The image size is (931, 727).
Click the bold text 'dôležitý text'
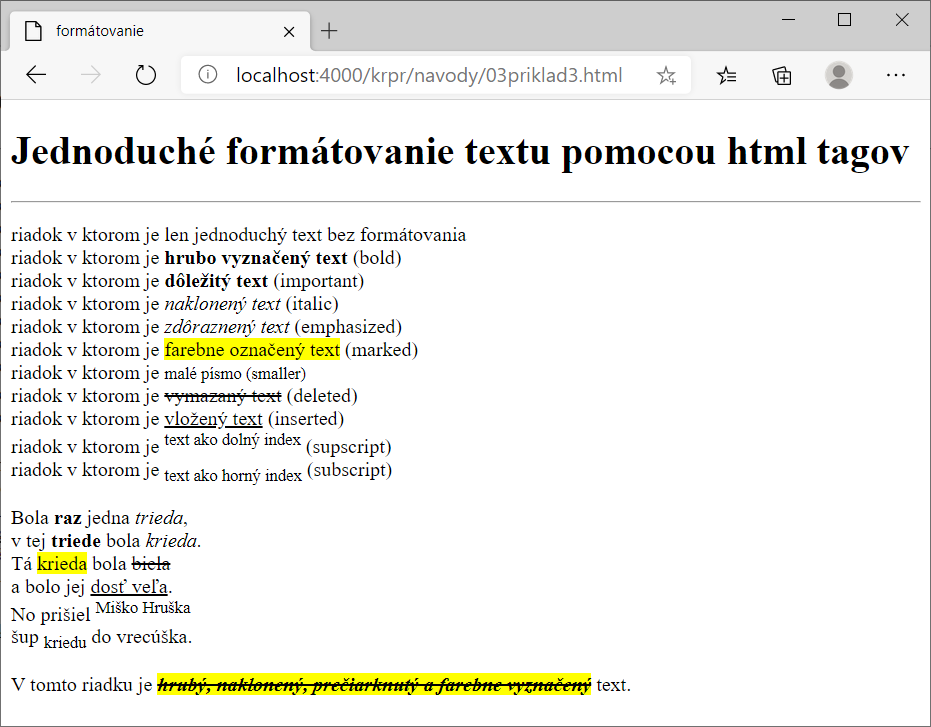(x=216, y=281)
